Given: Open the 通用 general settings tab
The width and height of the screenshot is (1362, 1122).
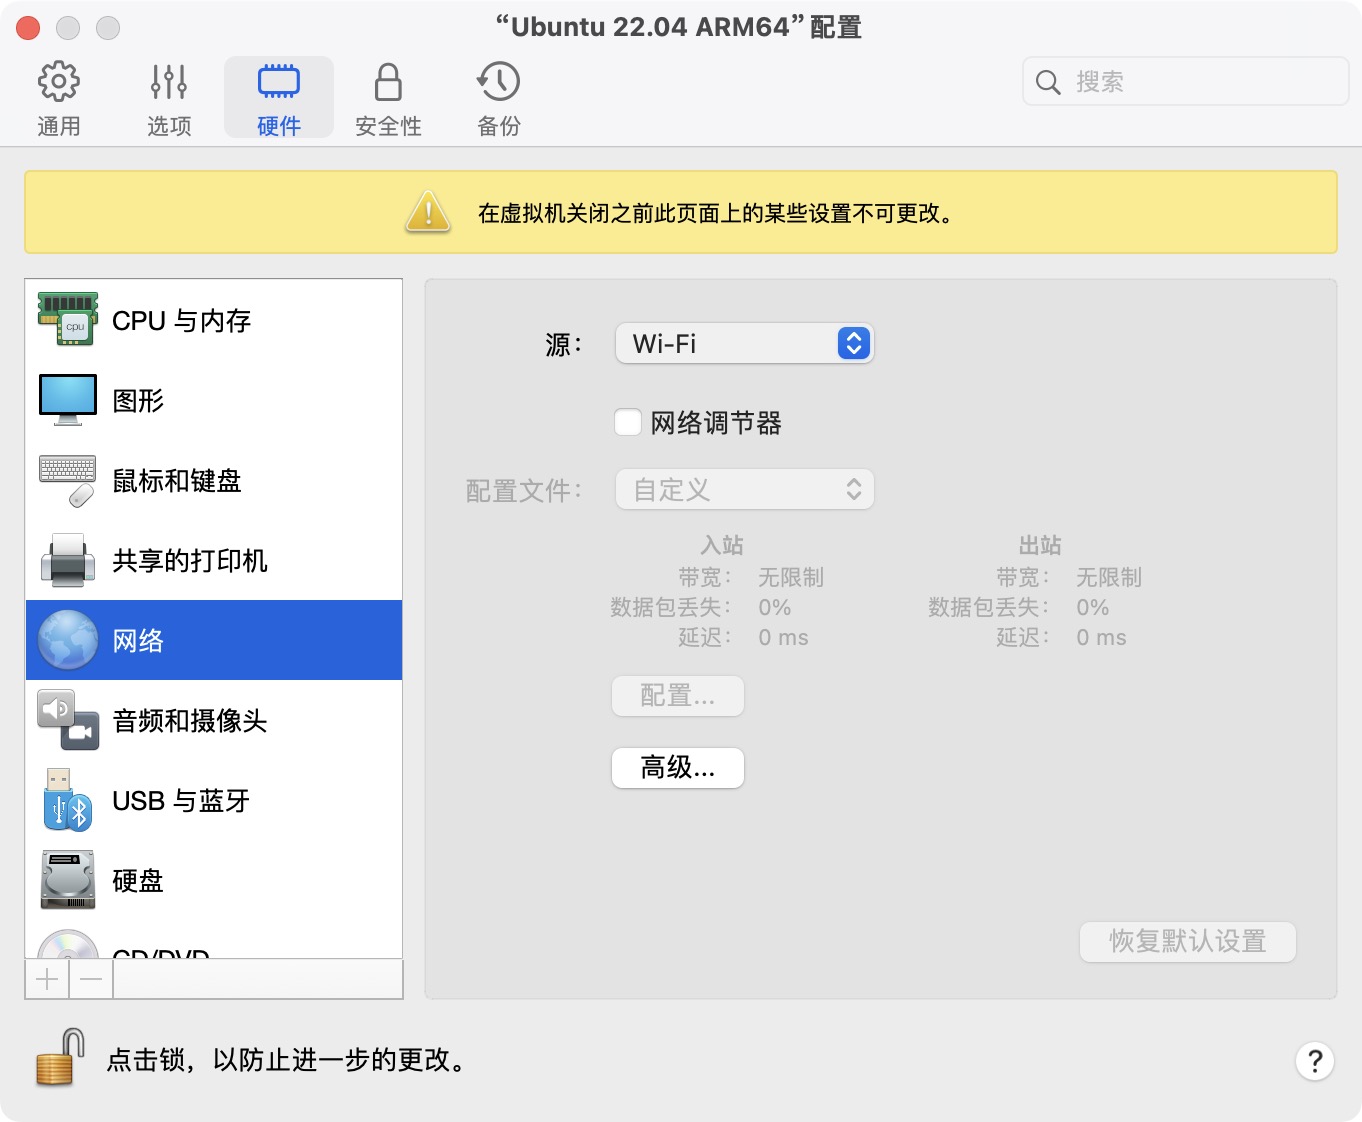Looking at the screenshot, I should [x=59, y=98].
